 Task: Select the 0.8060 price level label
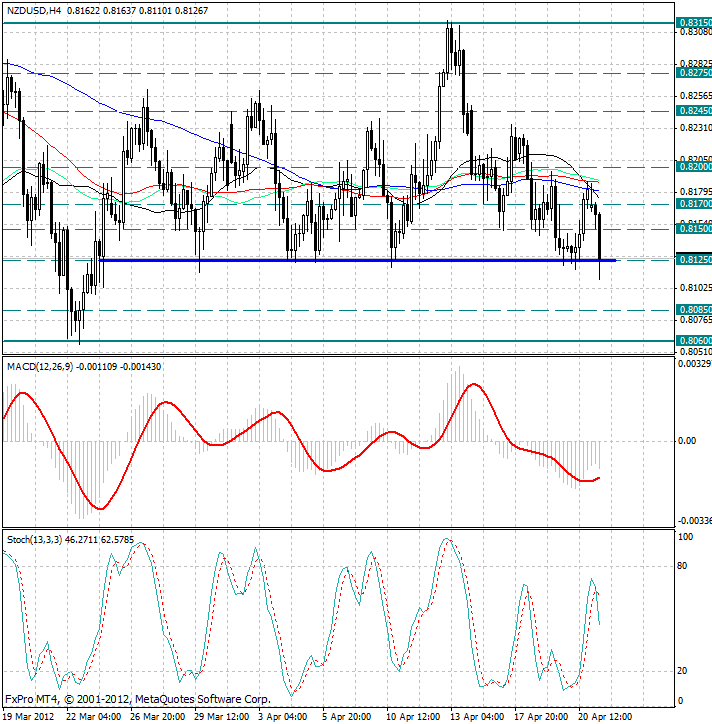(x=694, y=341)
